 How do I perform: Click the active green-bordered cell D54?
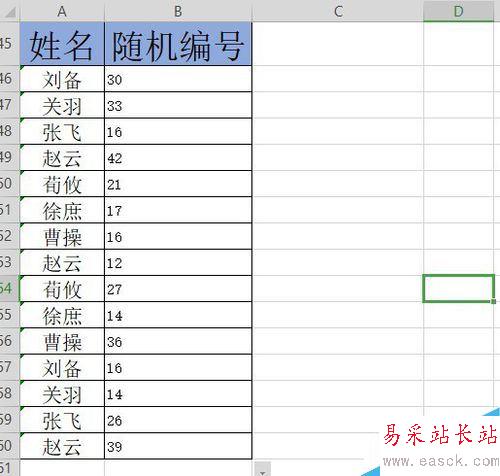tap(458, 289)
